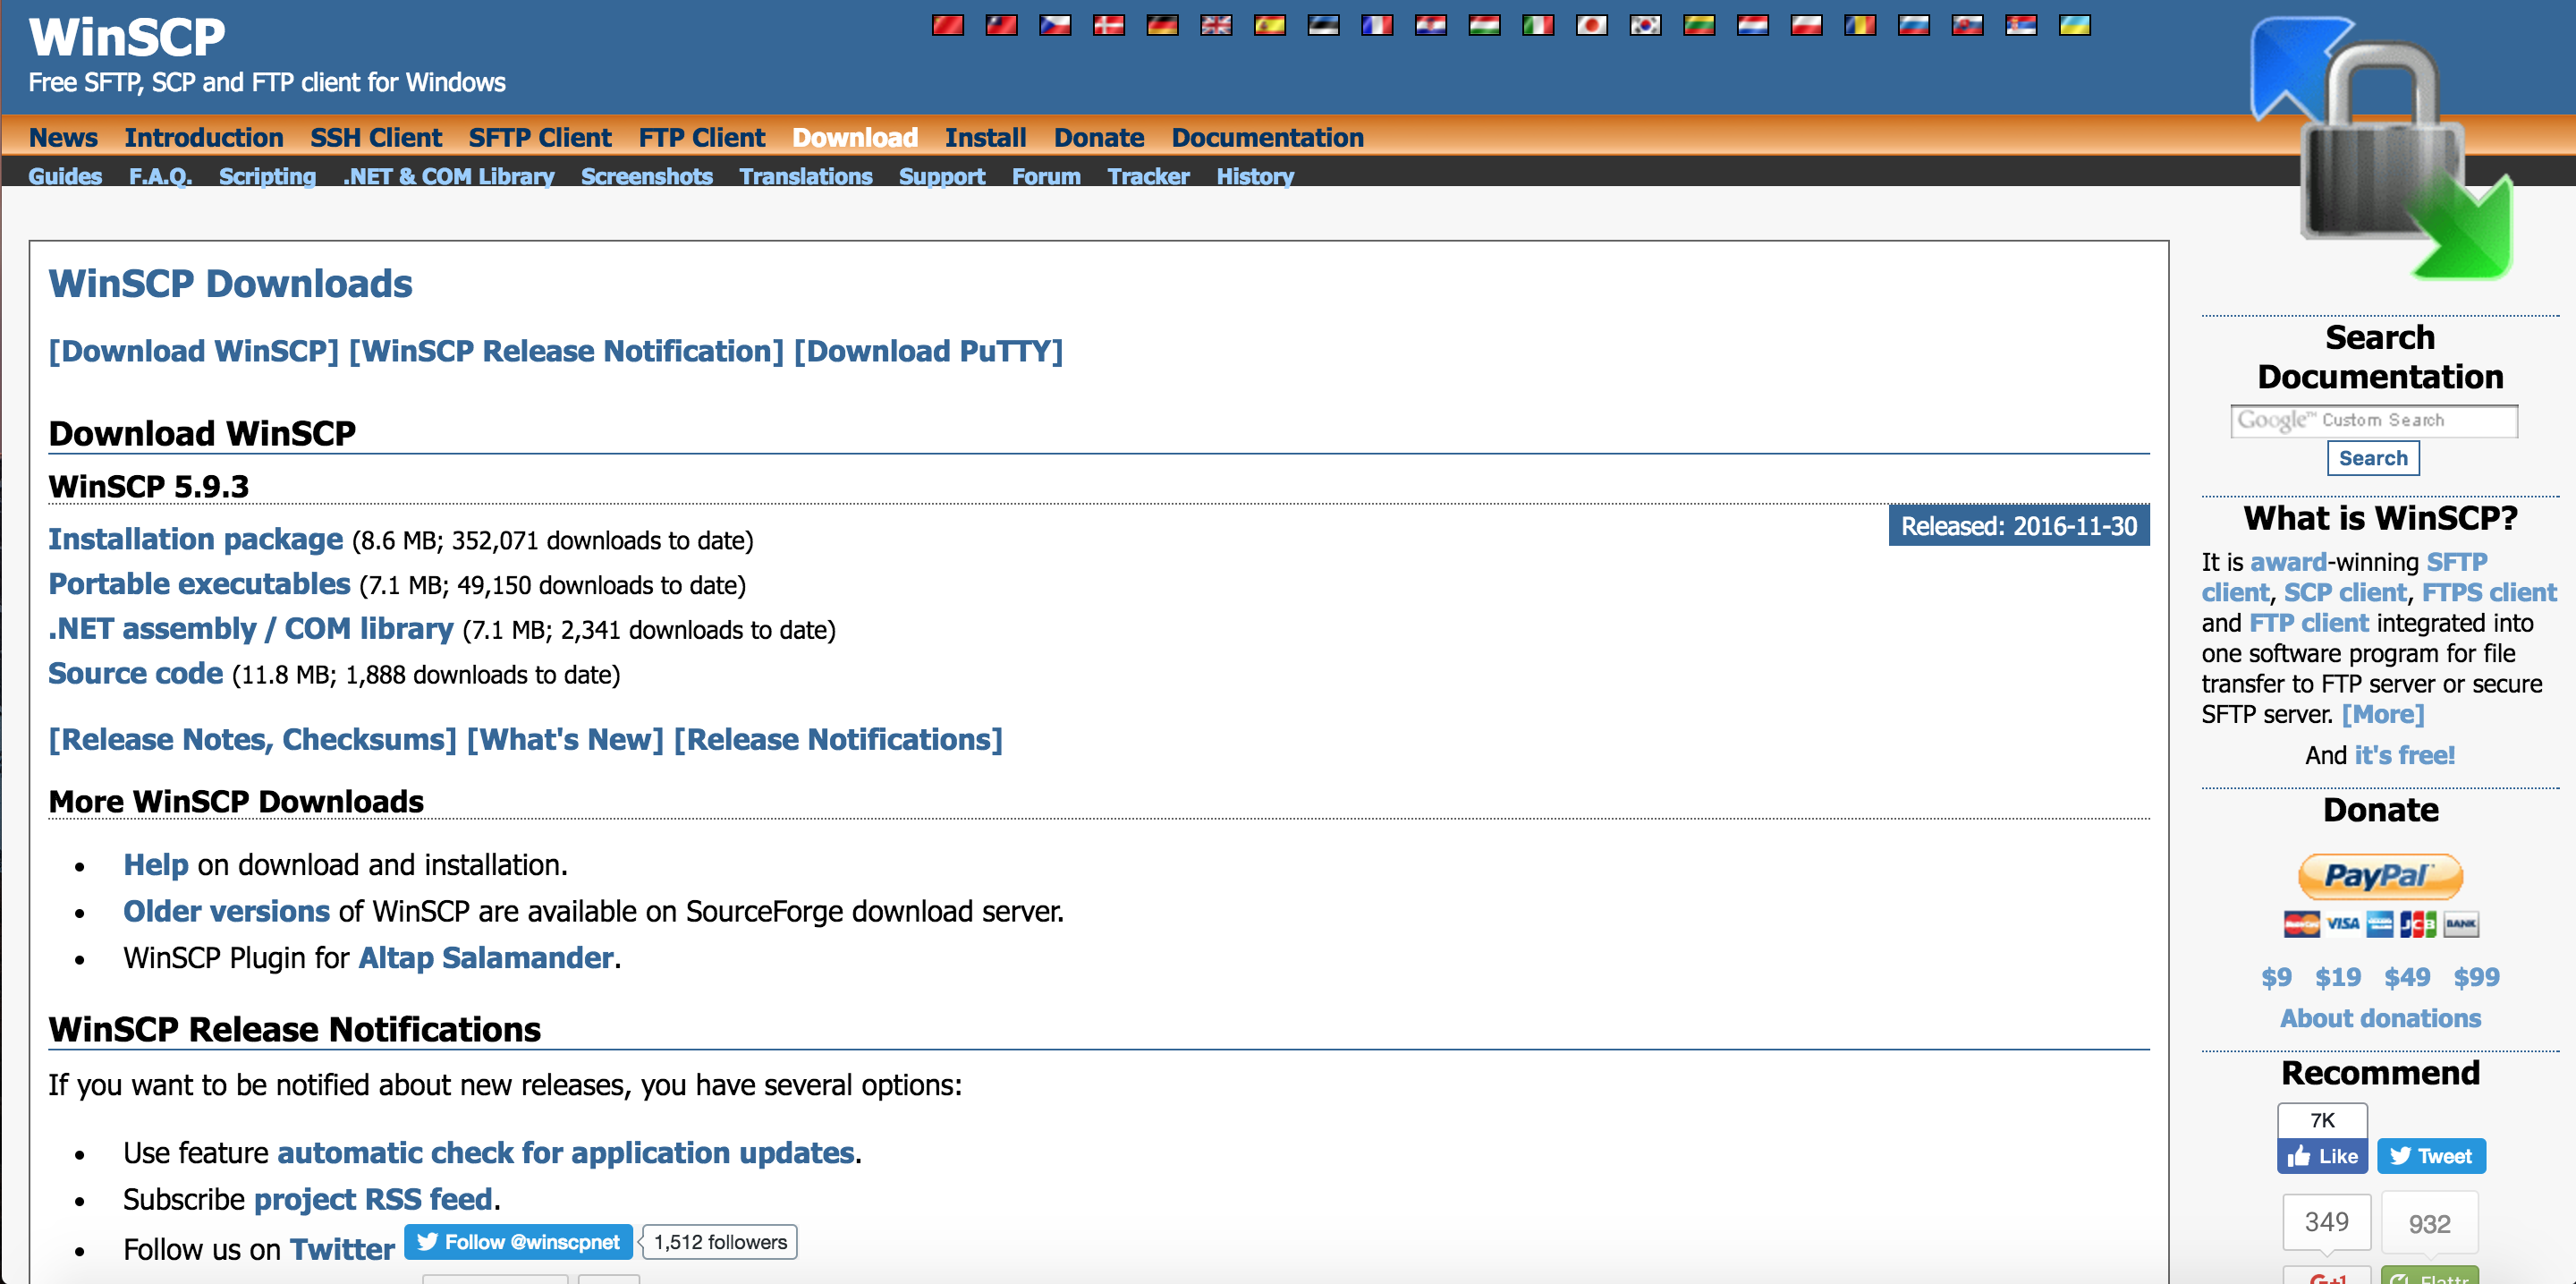Image resolution: width=2576 pixels, height=1284 pixels.
Task: Select the Ukrainian flag icon
Action: coord(2076,25)
